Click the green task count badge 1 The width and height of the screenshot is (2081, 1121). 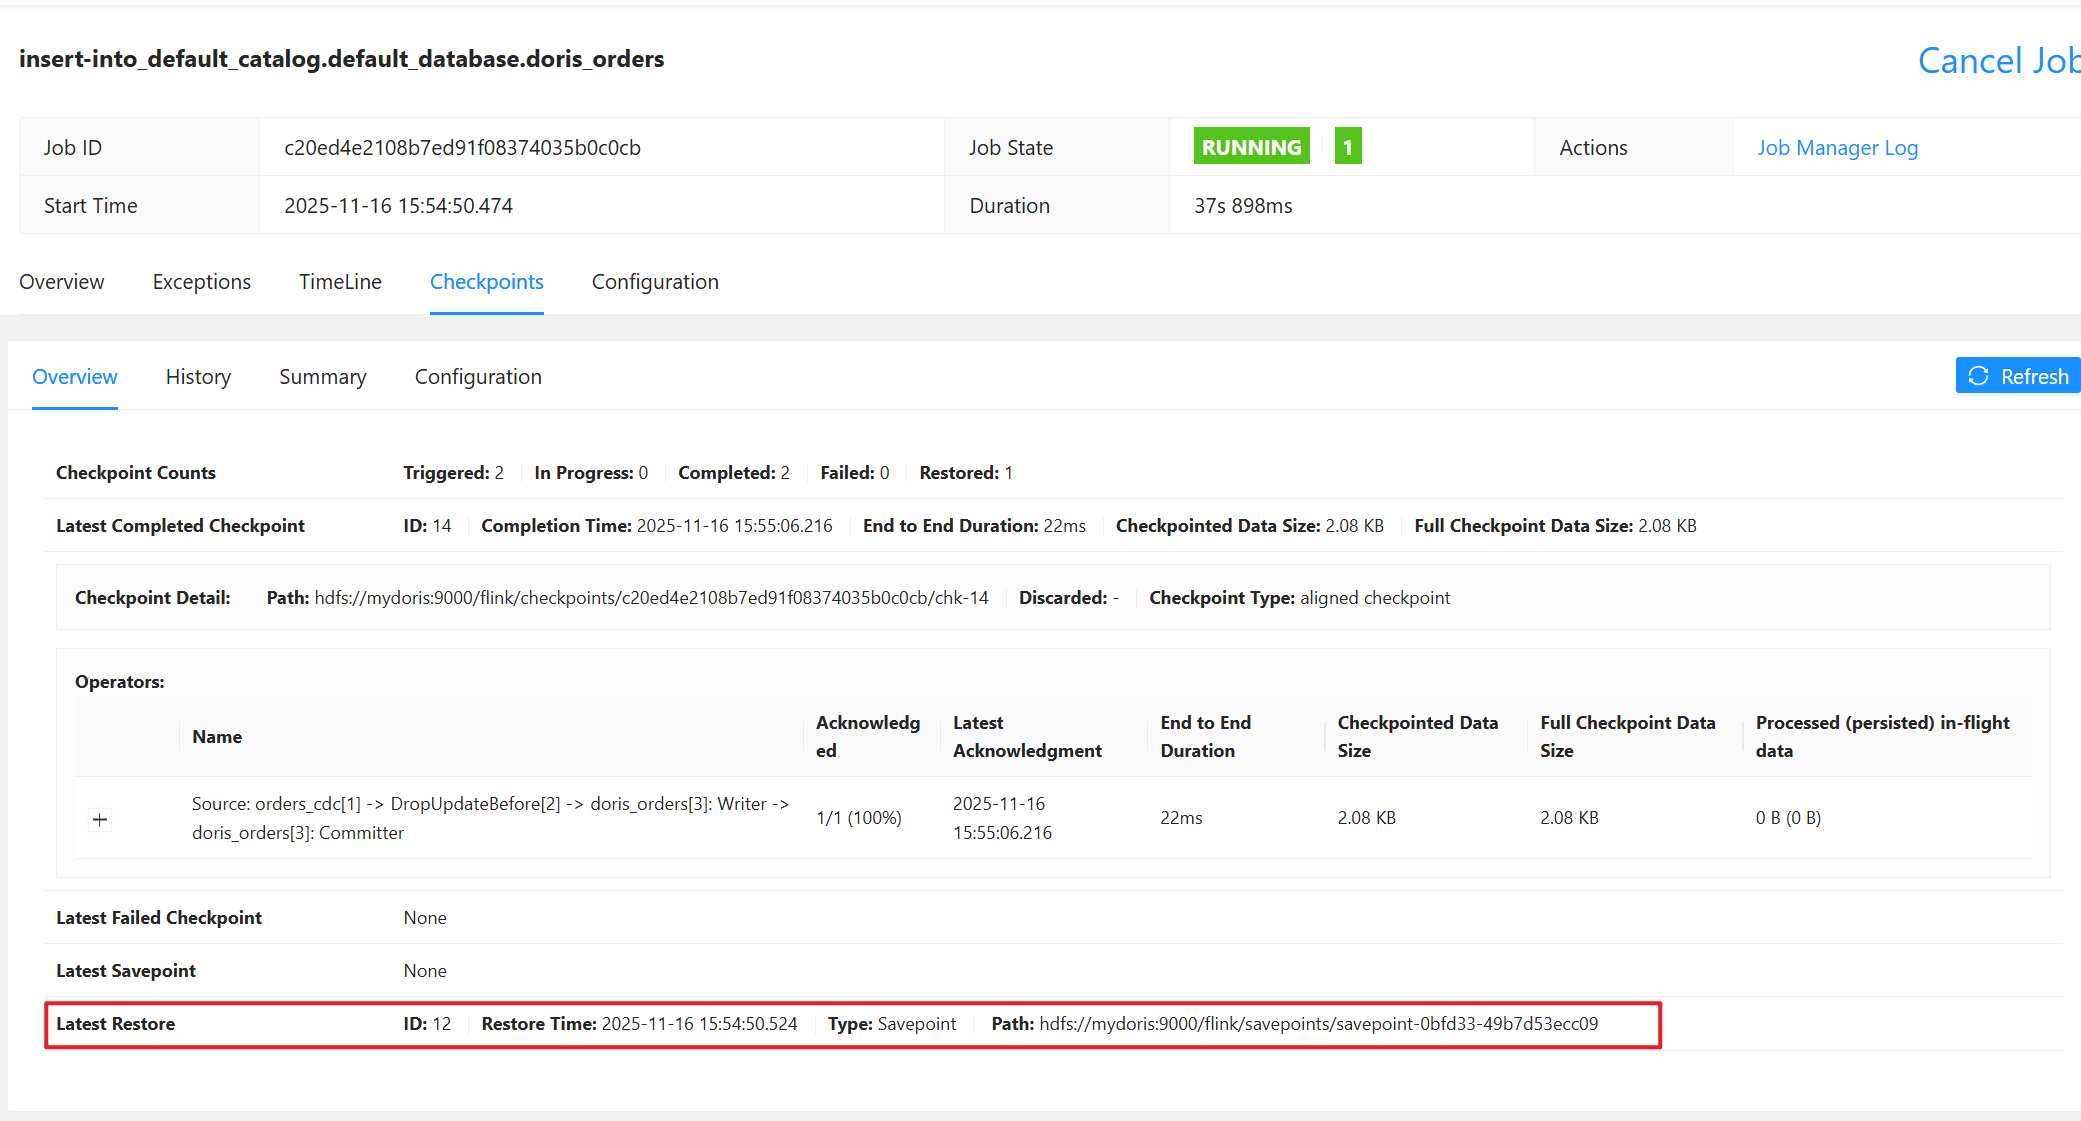(x=1347, y=147)
